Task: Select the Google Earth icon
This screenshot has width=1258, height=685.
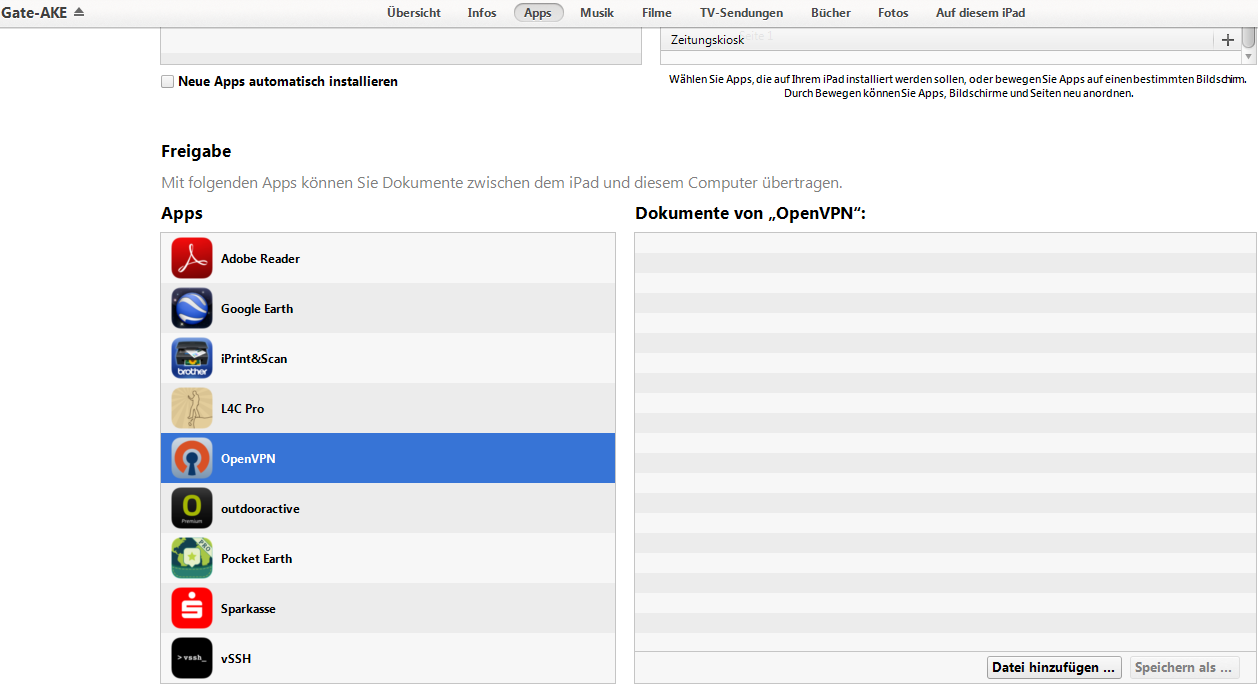Action: (191, 308)
